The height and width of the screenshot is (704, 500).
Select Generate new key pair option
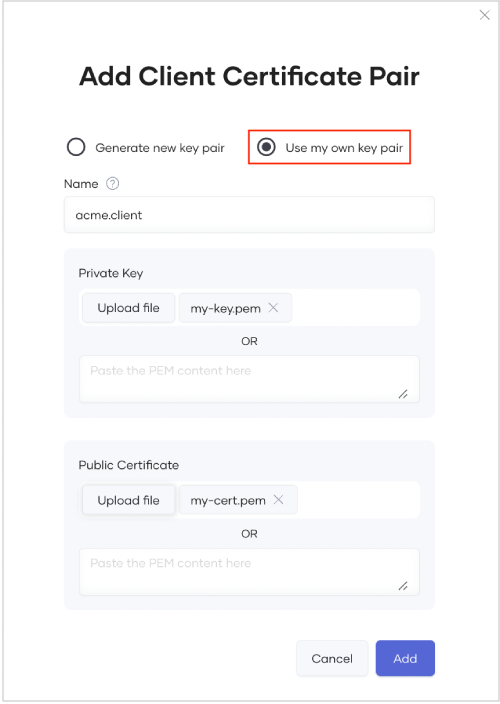[x=76, y=147]
